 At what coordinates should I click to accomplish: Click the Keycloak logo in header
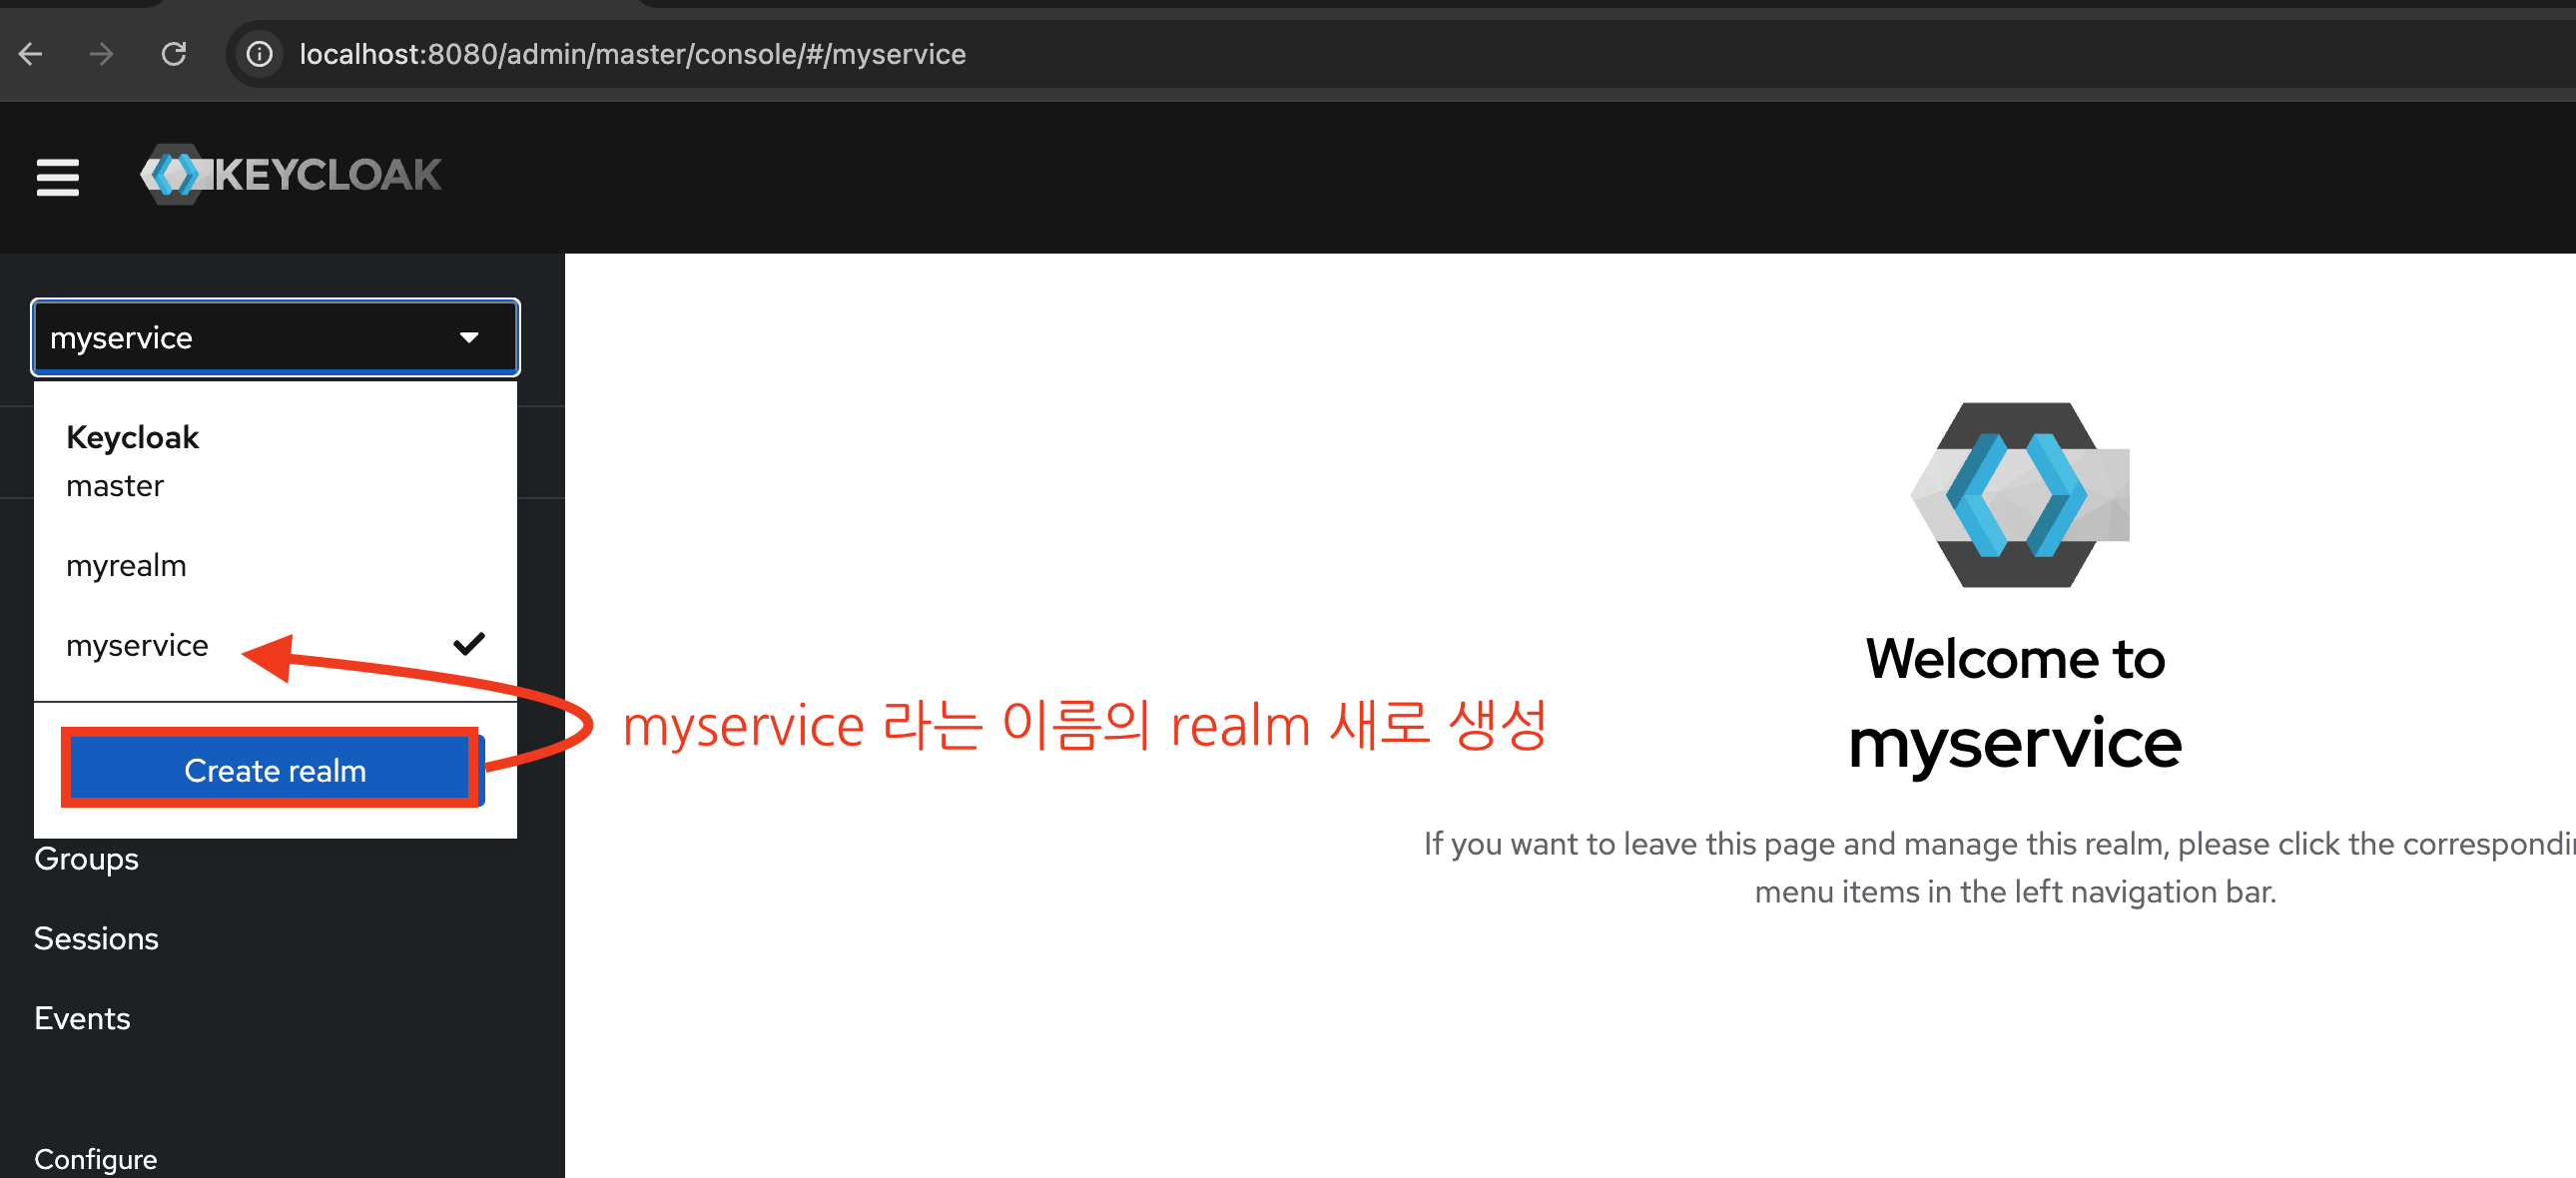[291, 175]
